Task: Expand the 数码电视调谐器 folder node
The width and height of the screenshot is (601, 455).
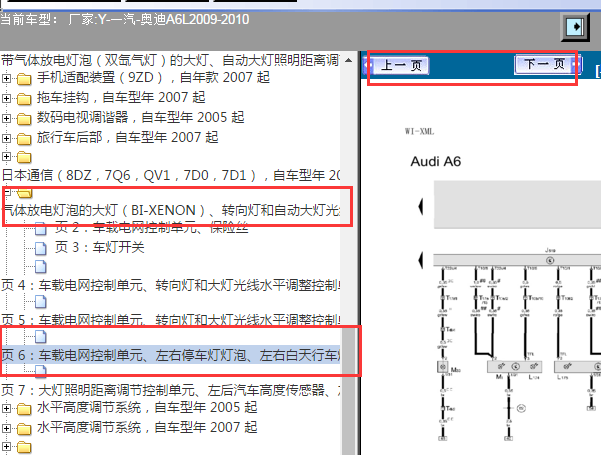Action: point(6,118)
